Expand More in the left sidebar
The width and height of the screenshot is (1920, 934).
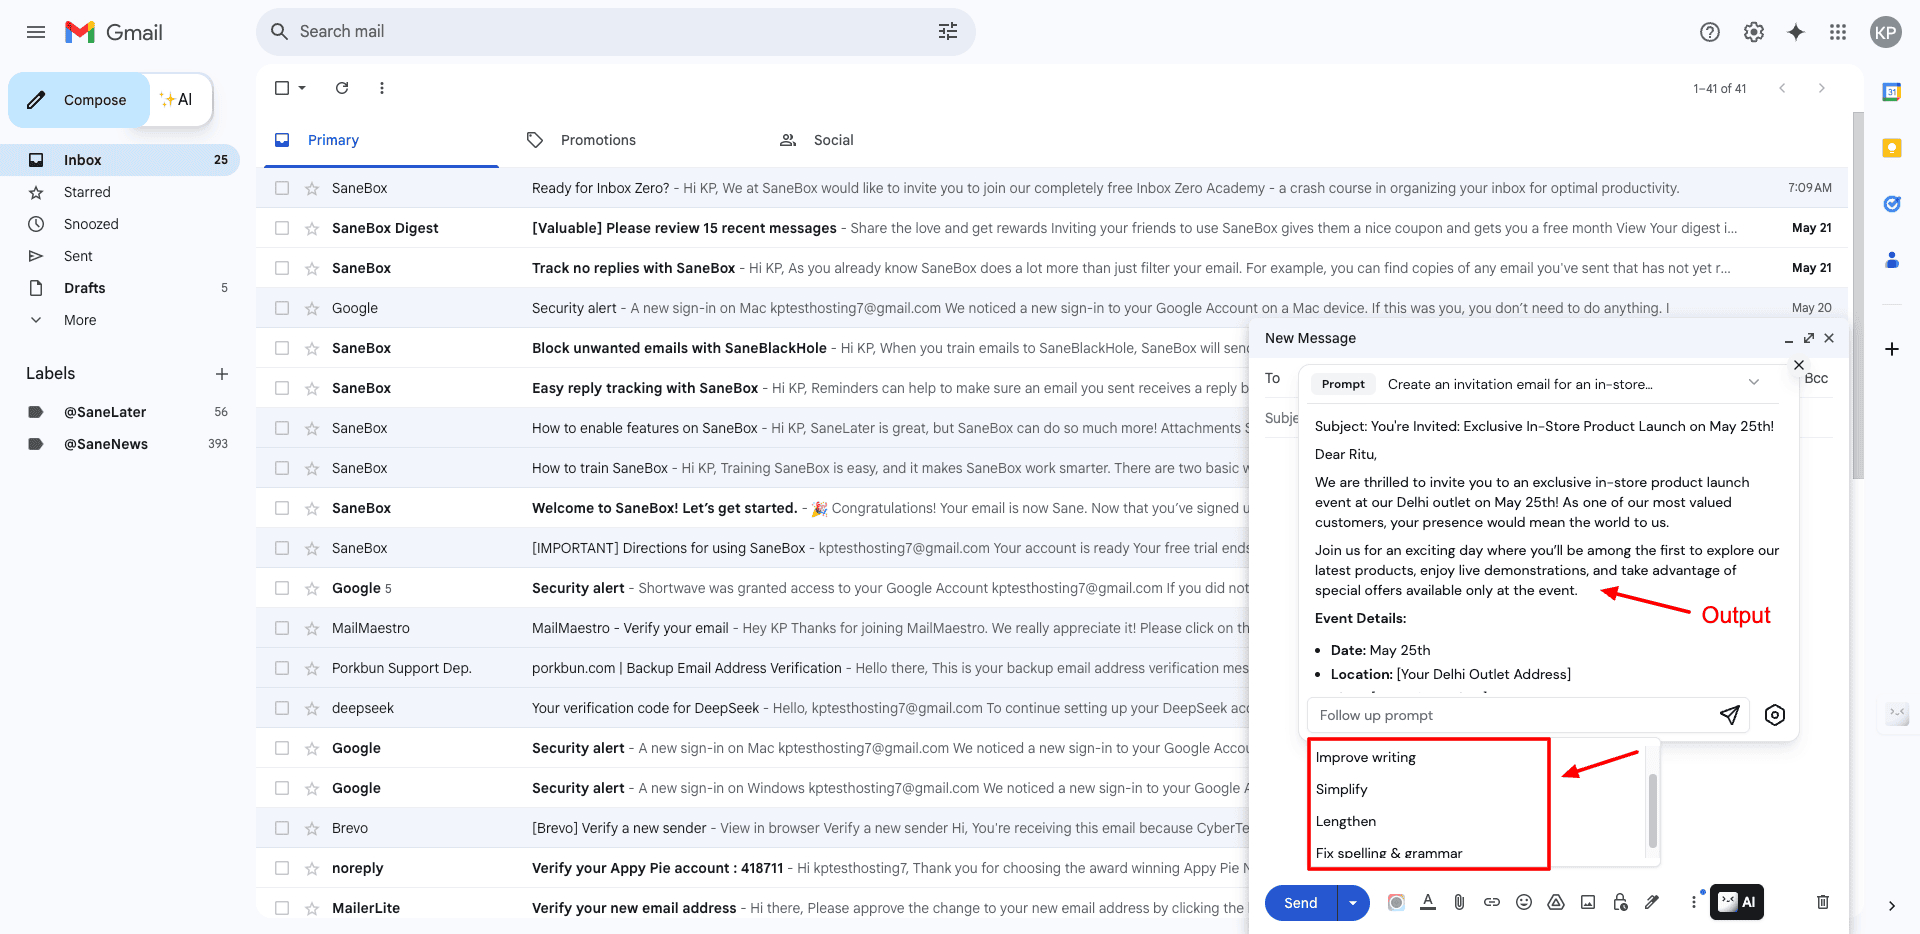80,320
